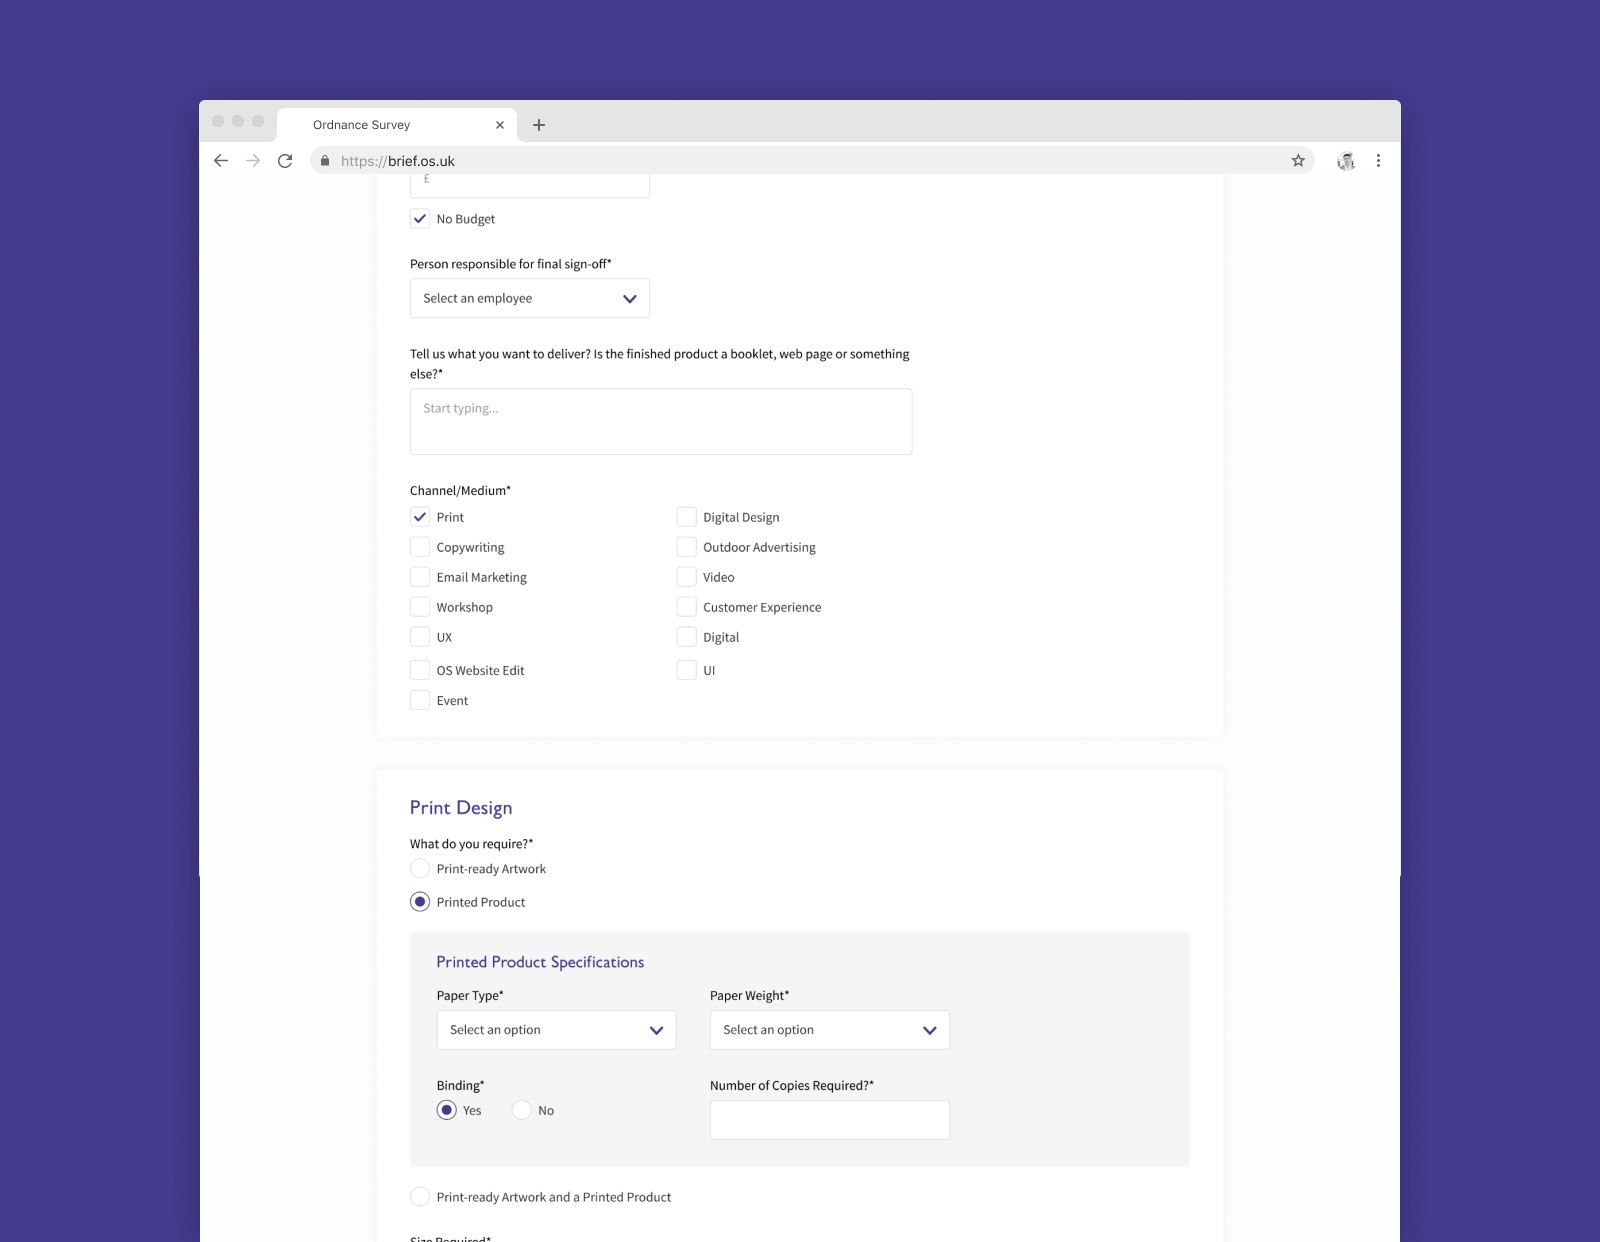
Task: Expand the Paper Weight dropdown
Action: click(x=829, y=1030)
